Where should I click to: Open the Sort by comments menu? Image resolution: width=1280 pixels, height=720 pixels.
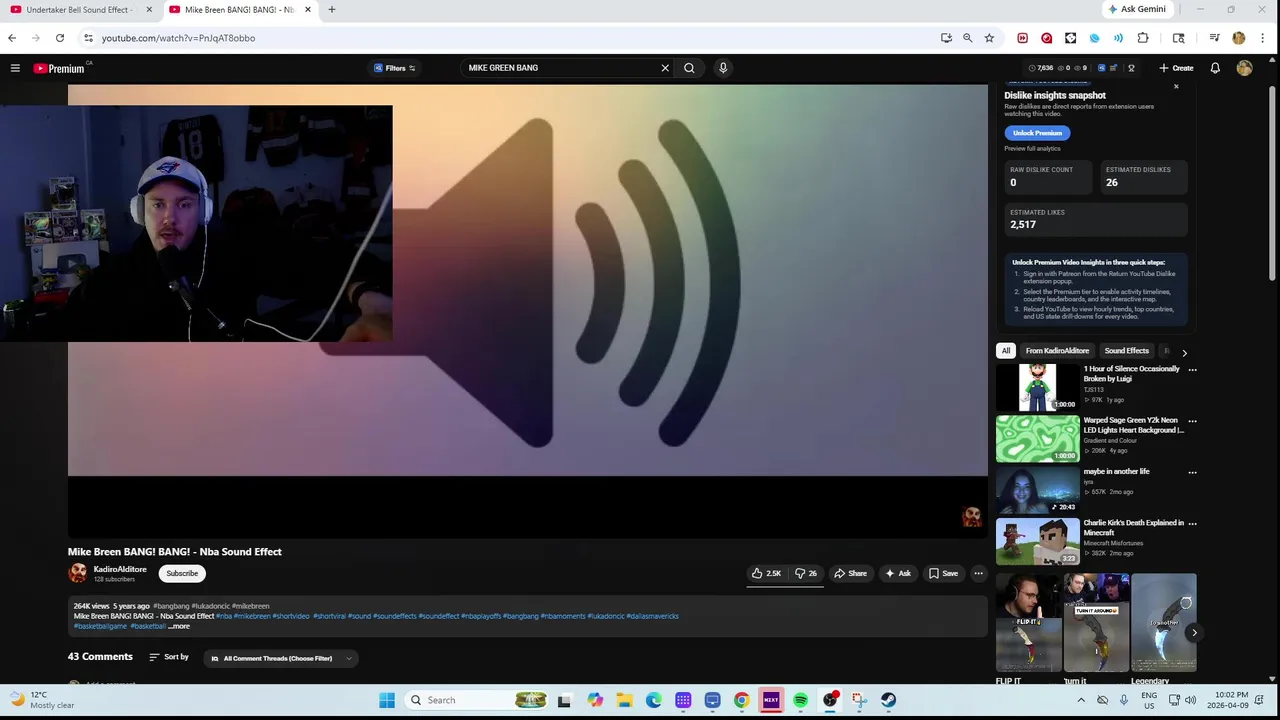coord(169,657)
